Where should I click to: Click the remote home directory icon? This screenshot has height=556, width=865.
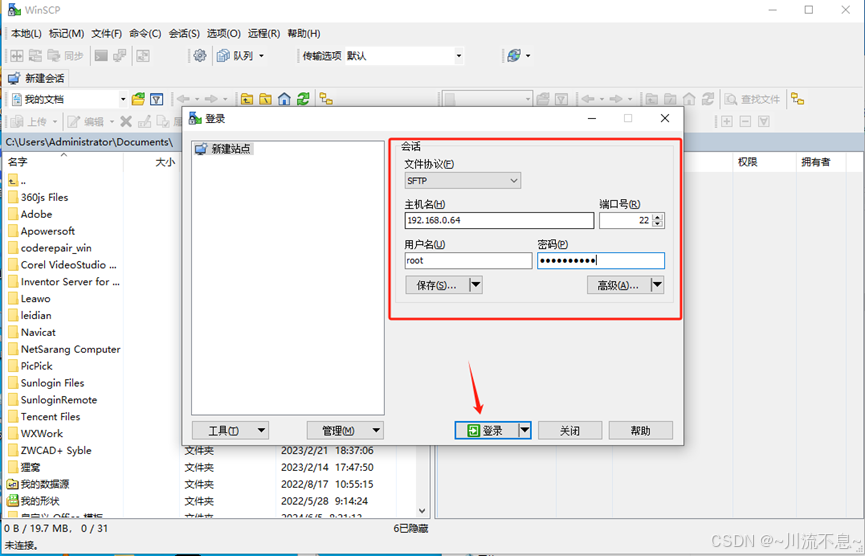(x=689, y=99)
